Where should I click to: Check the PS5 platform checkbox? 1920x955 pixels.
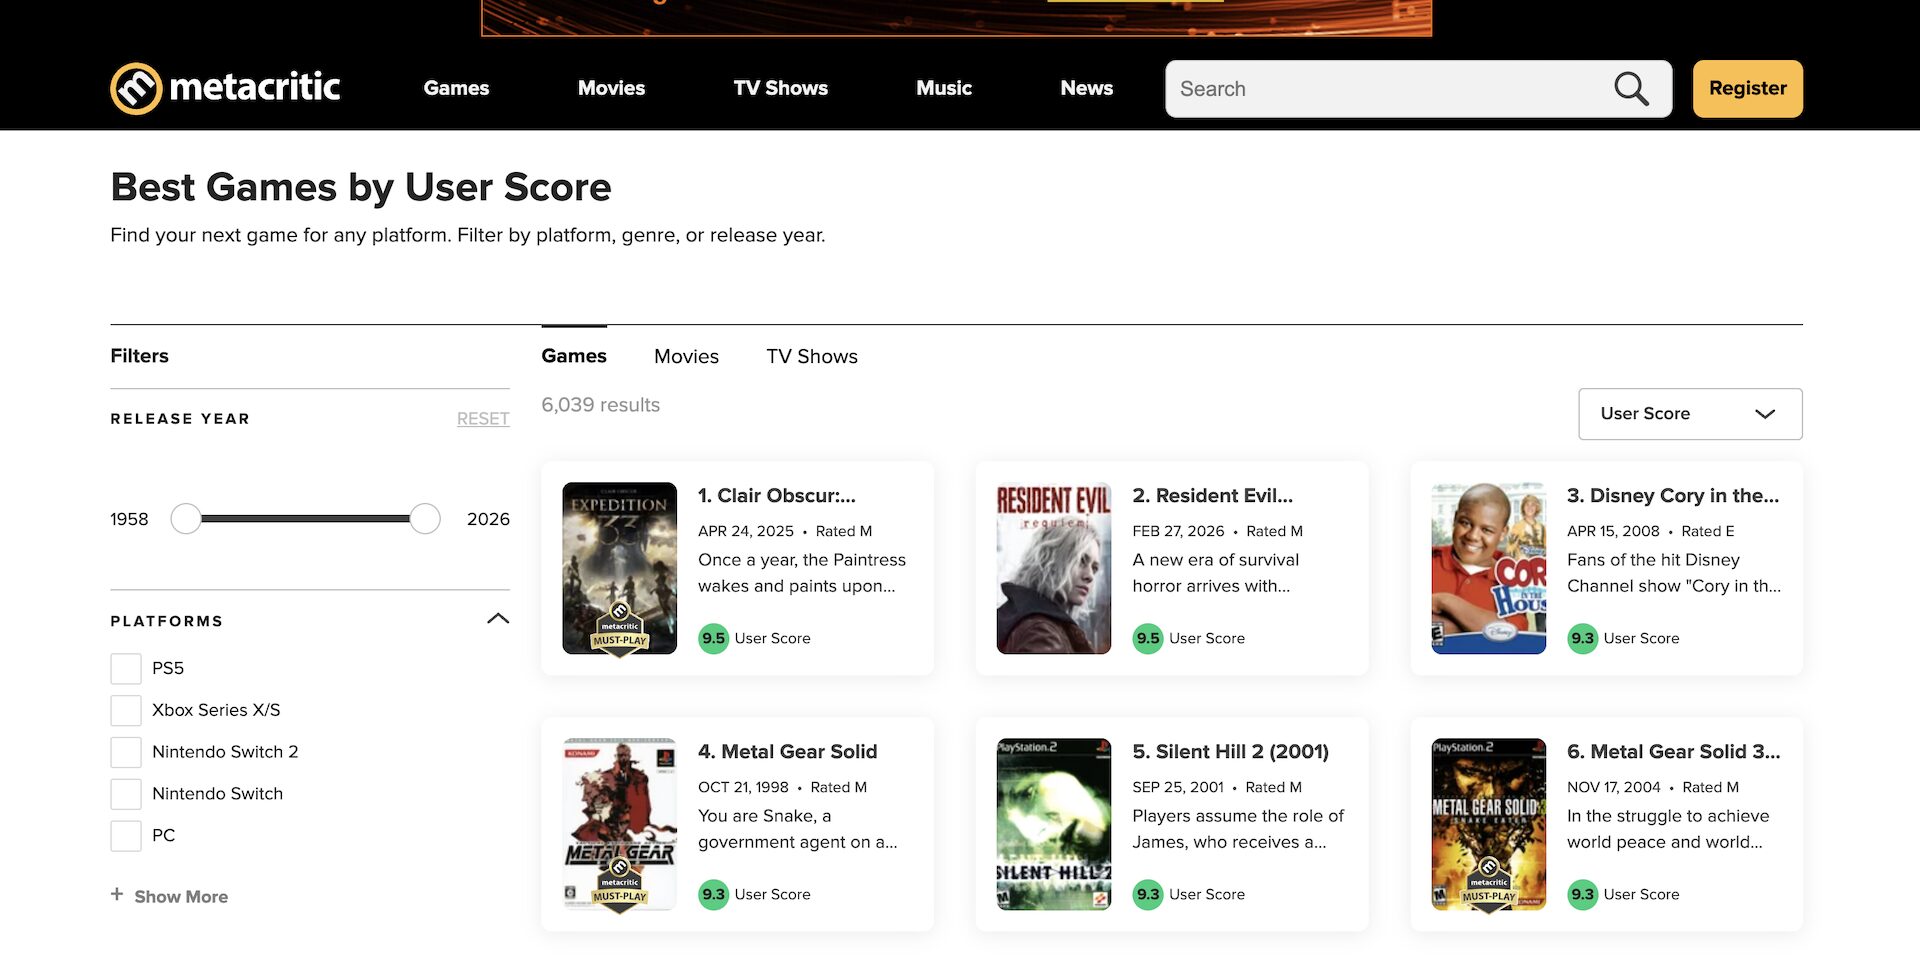click(x=126, y=668)
